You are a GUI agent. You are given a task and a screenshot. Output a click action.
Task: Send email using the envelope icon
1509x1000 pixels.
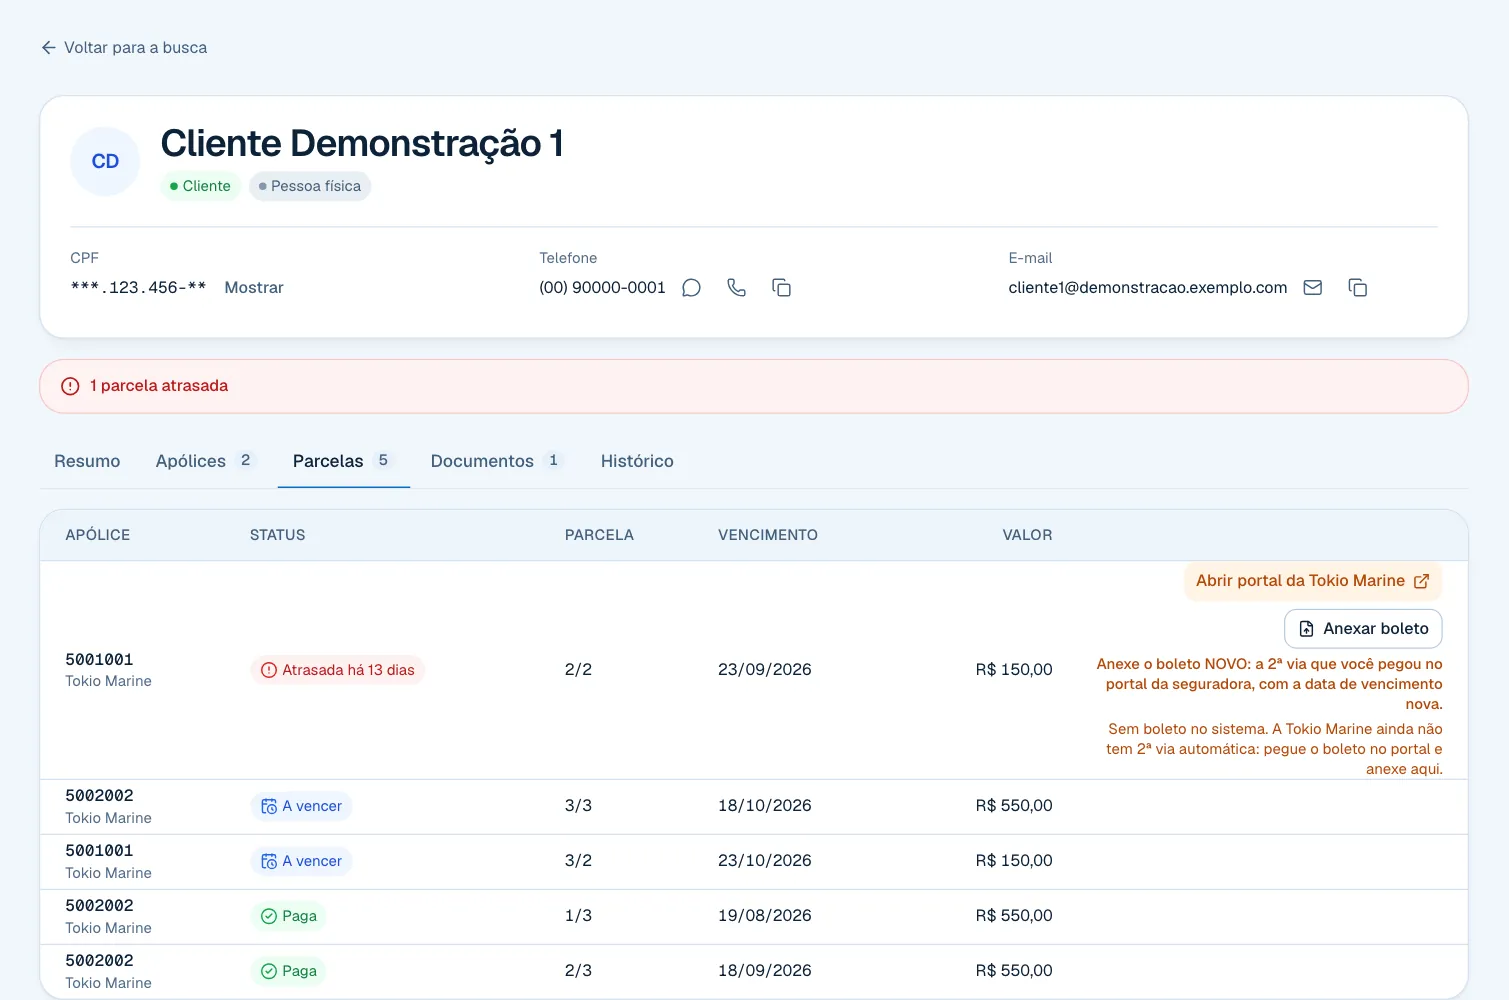pyautogui.click(x=1313, y=288)
